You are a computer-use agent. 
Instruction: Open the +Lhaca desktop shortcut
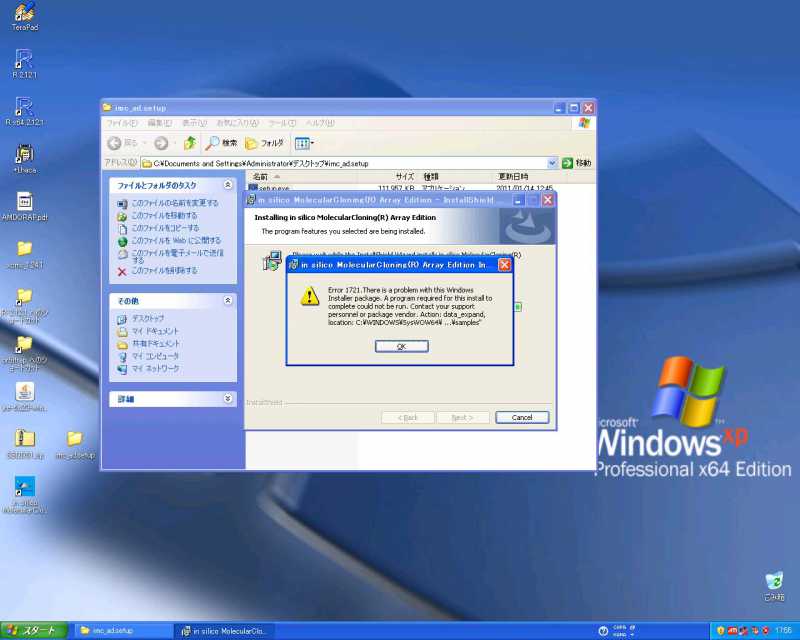pos(24,159)
